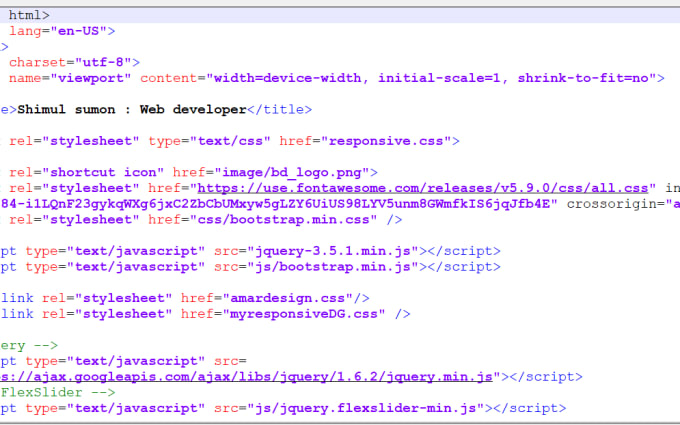Click the lang value "en-US"

click(x=82, y=31)
